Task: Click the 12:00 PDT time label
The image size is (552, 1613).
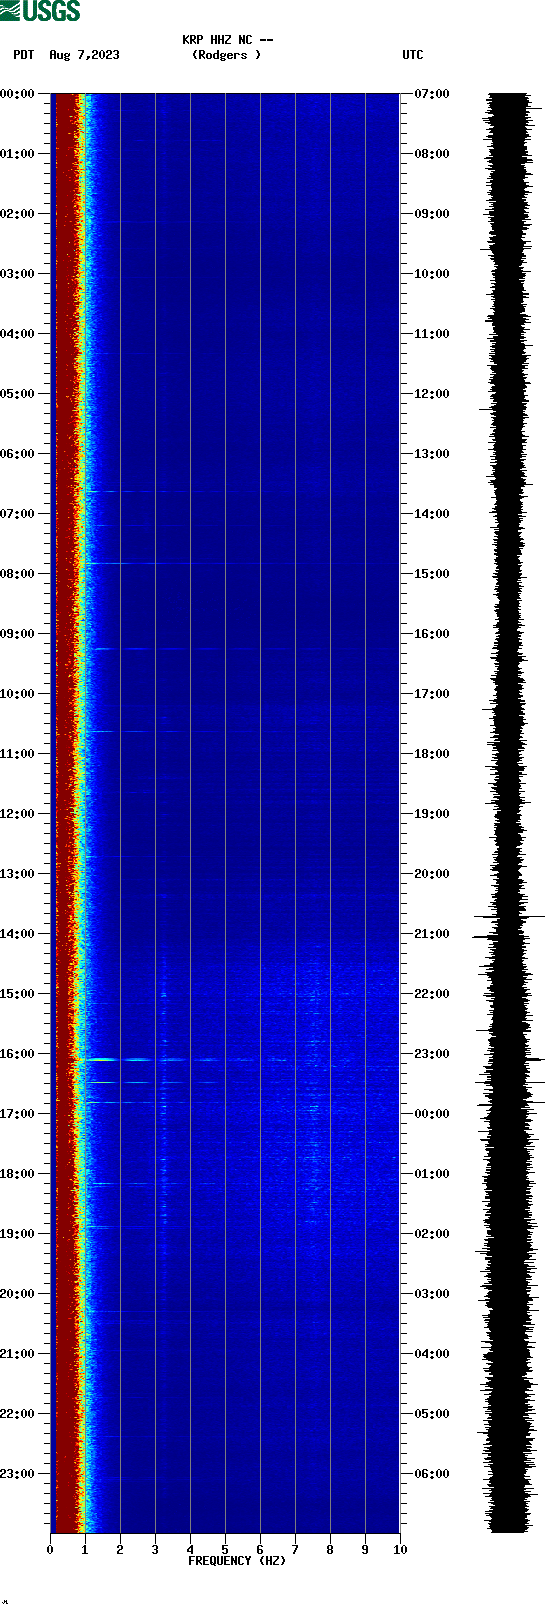Action: click(x=18, y=814)
